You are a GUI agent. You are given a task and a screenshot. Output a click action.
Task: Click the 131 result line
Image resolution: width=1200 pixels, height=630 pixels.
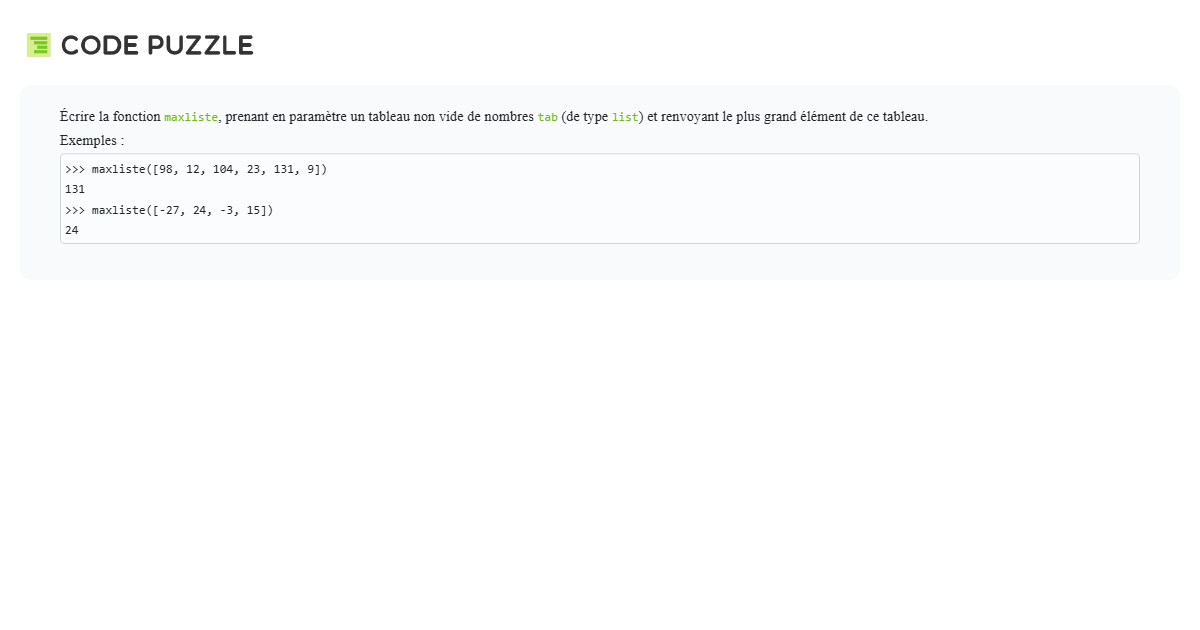(75, 189)
